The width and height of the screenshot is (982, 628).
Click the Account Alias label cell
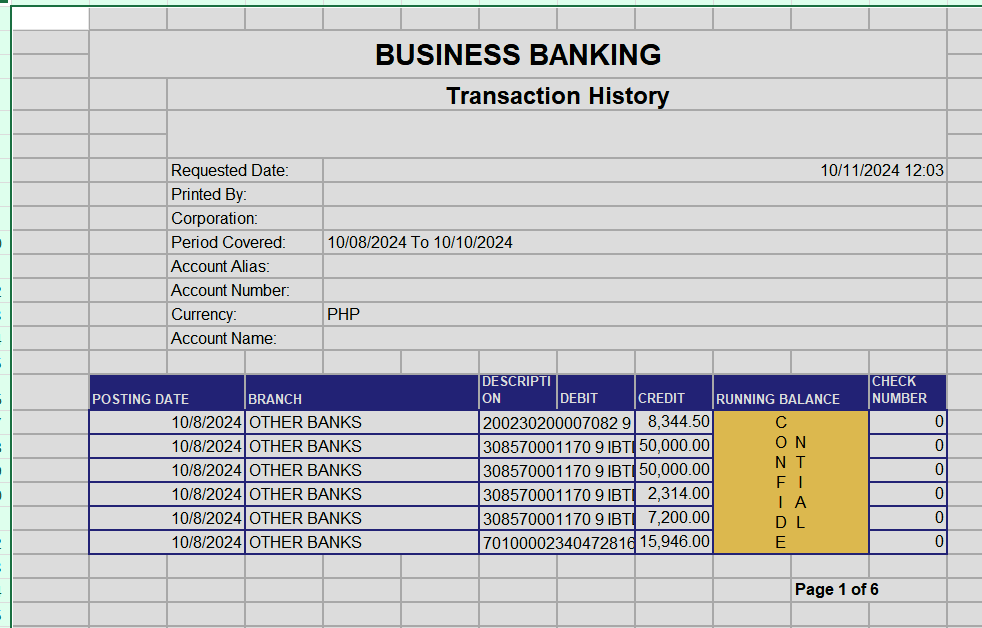(x=245, y=266)
